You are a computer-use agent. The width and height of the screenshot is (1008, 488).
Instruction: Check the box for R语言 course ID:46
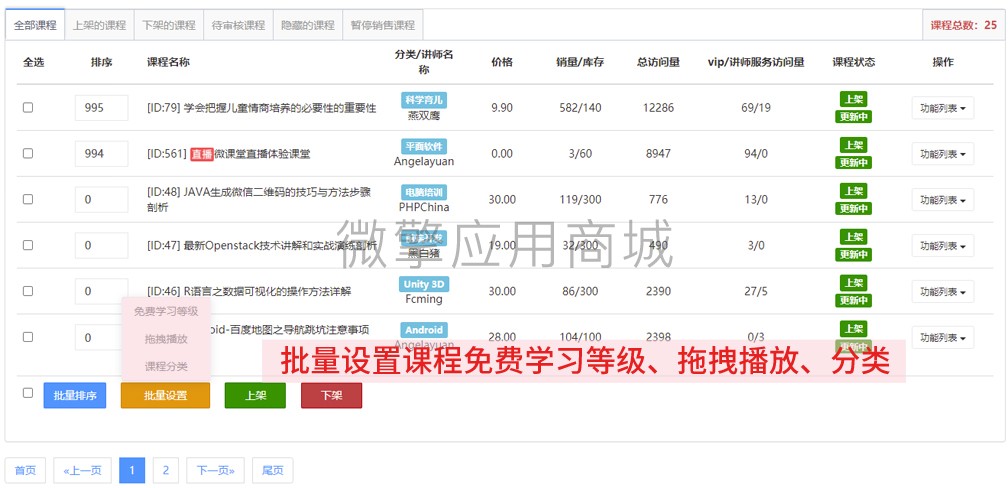pyautogui.click(x=28, y=291)
